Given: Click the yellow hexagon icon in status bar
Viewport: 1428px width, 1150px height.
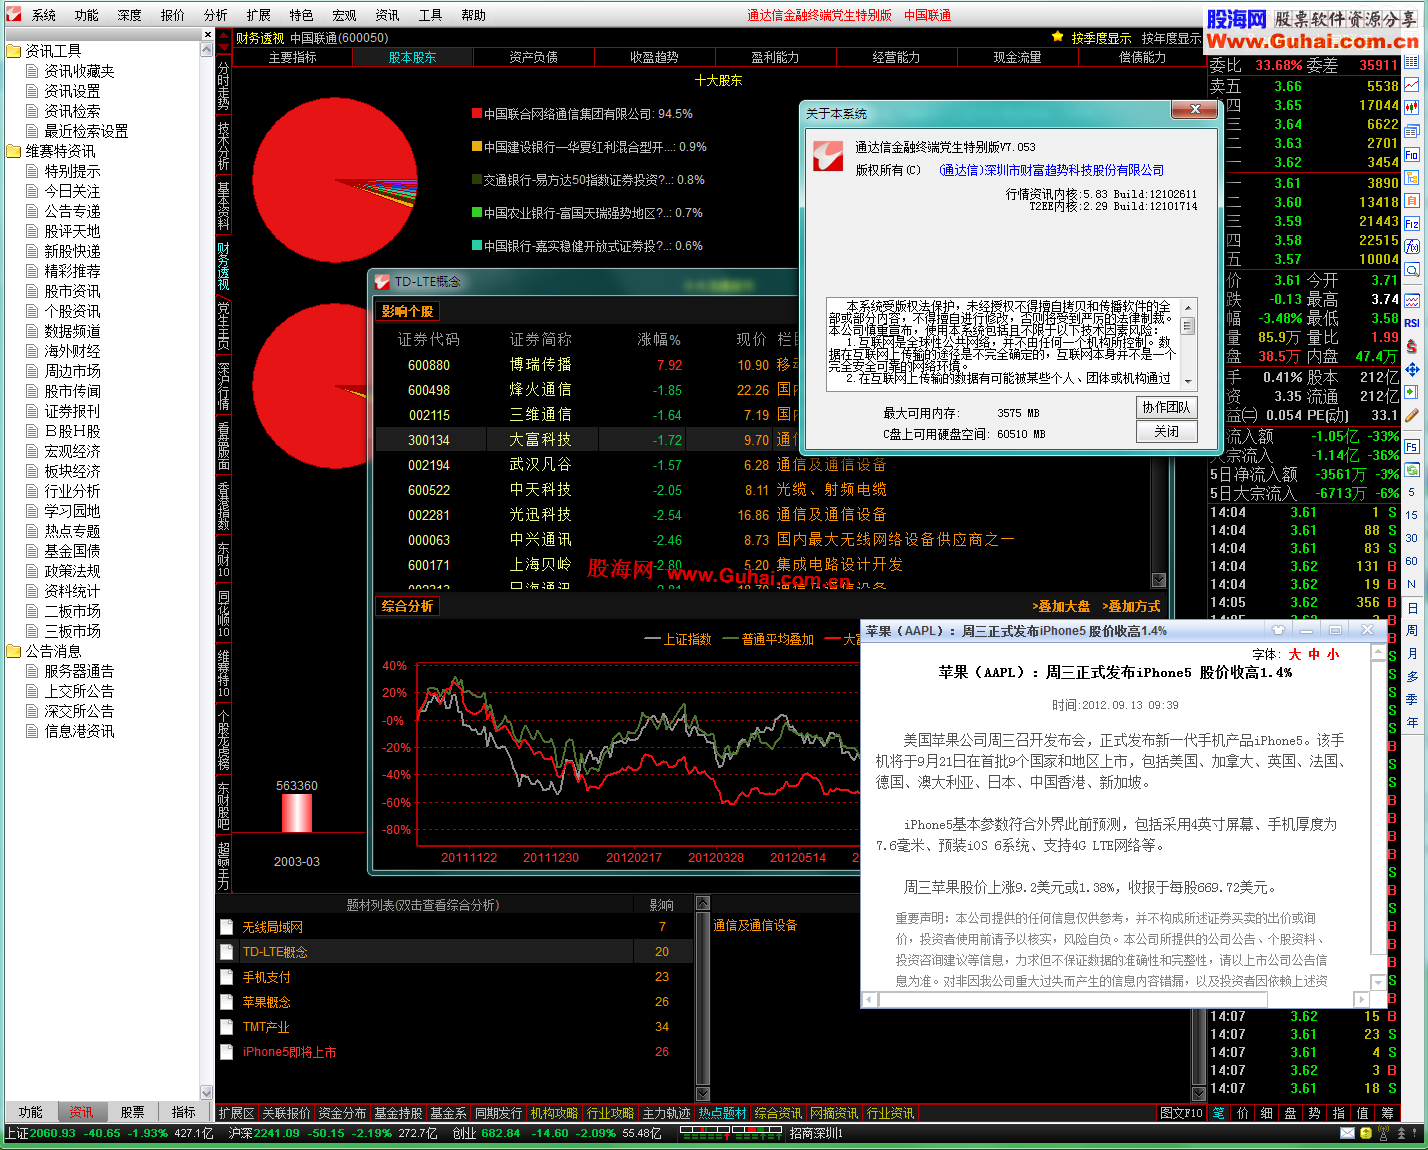Looking at the screenshot, I should pos(1366,1133).
